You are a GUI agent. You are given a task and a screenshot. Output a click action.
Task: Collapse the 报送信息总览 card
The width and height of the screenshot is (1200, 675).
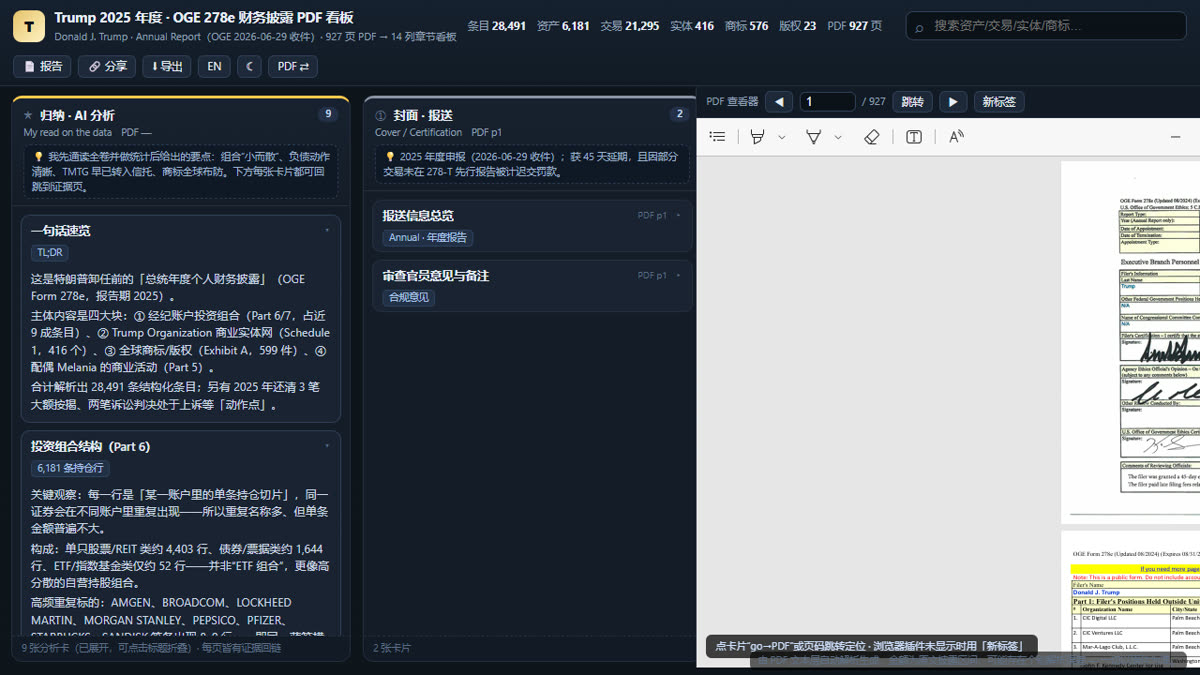(678, 215)
